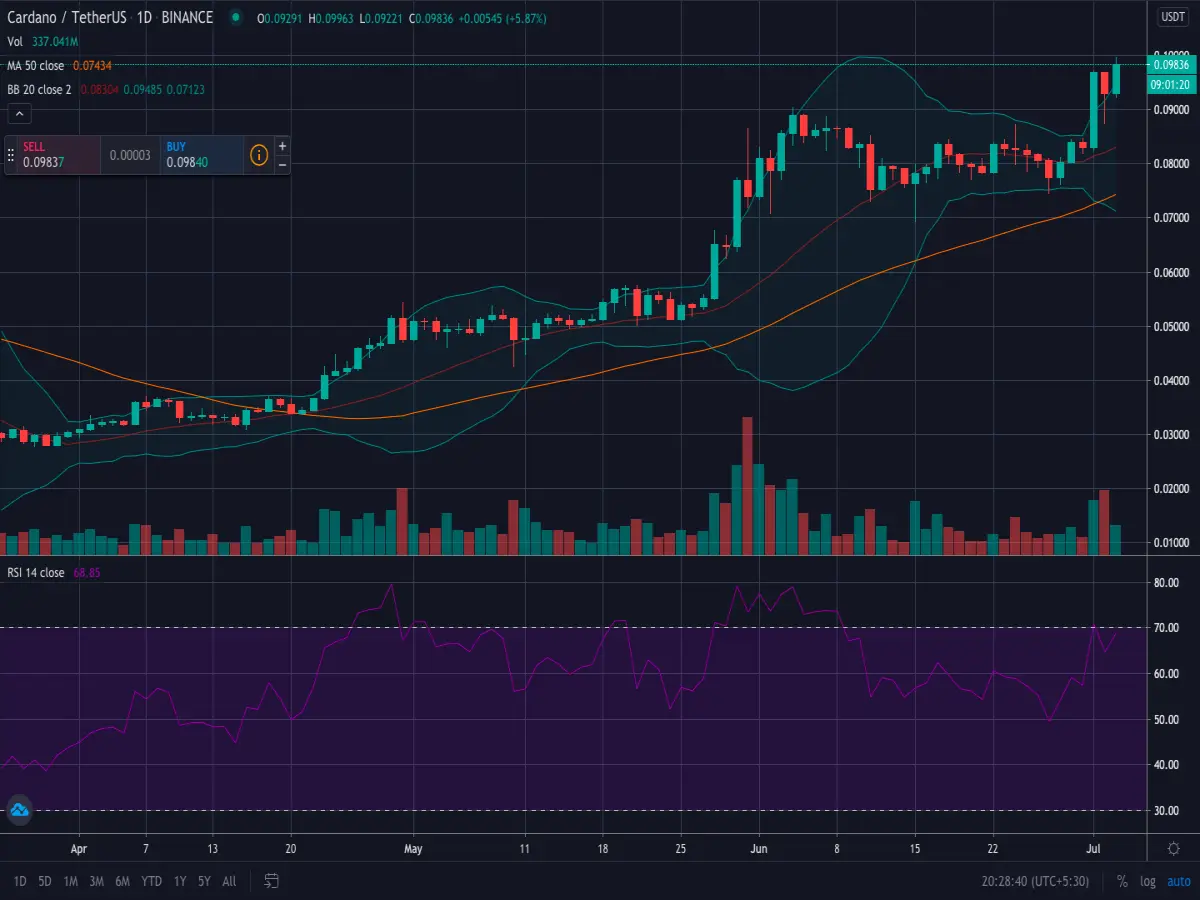Click the go-to-date calendar icon

click(x=271, y=881)
